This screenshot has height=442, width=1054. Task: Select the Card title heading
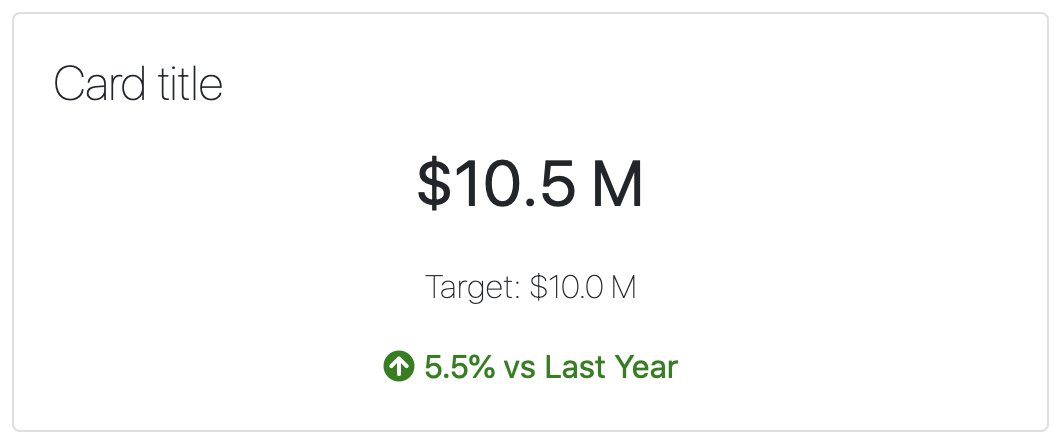(138, 85)
